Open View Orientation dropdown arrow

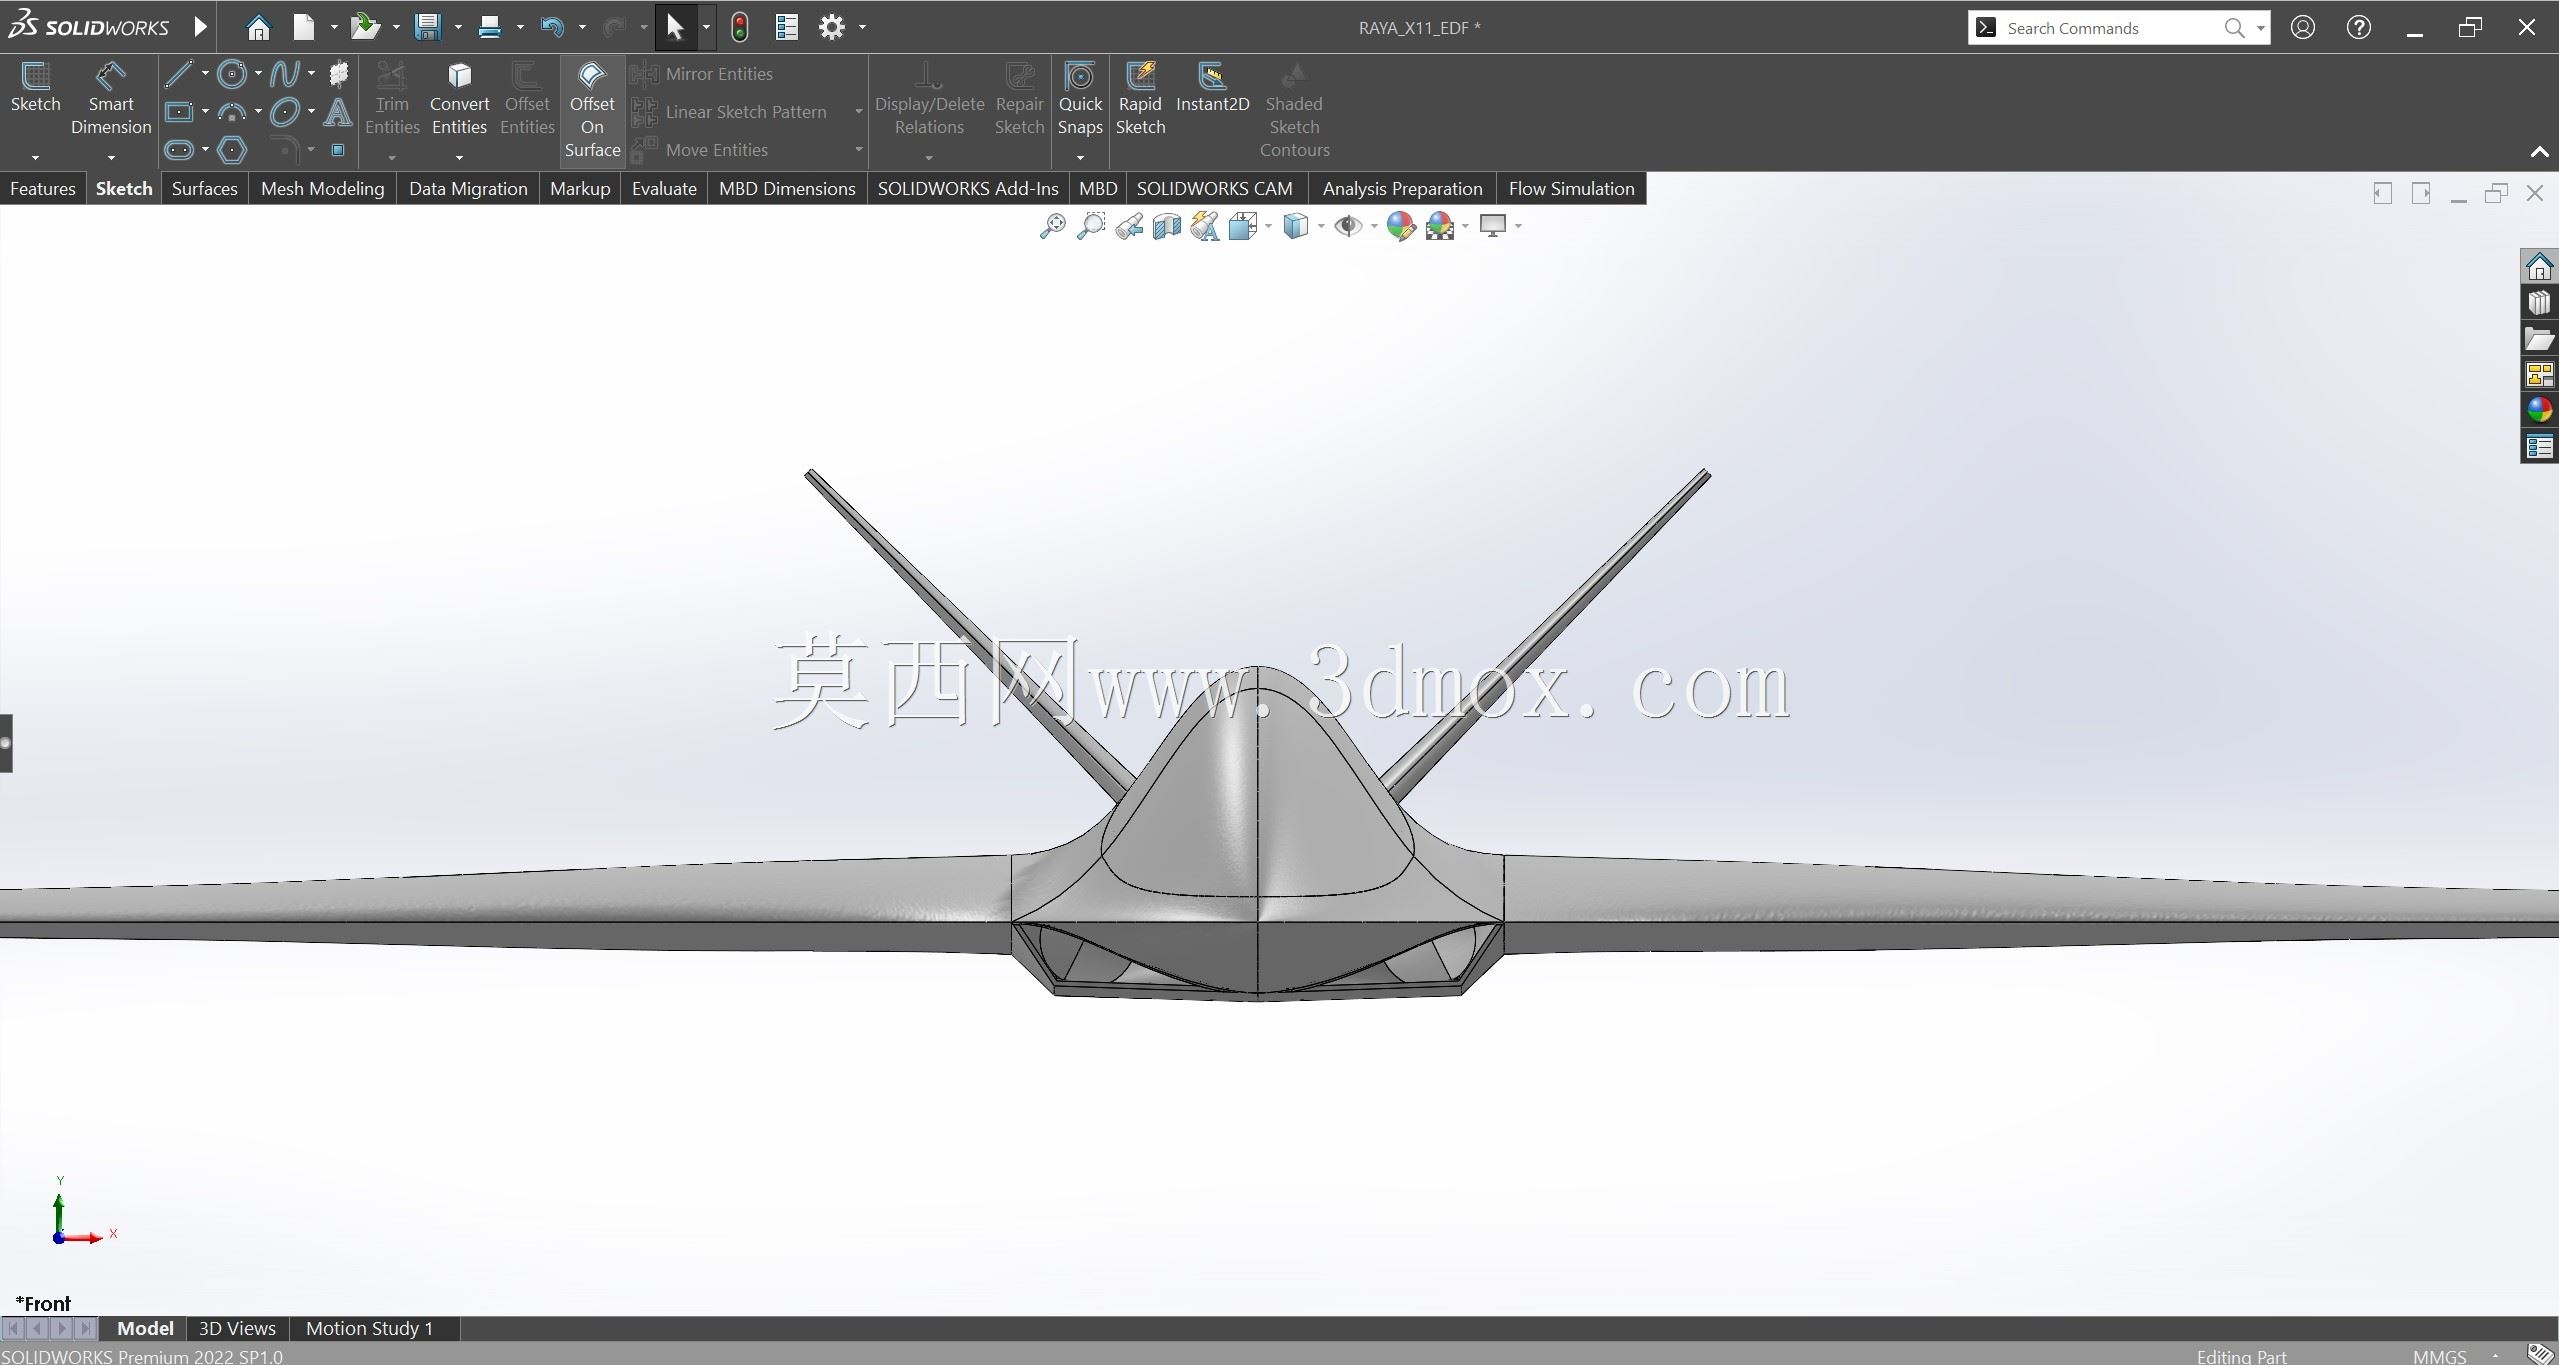(x=1268, y=227)
